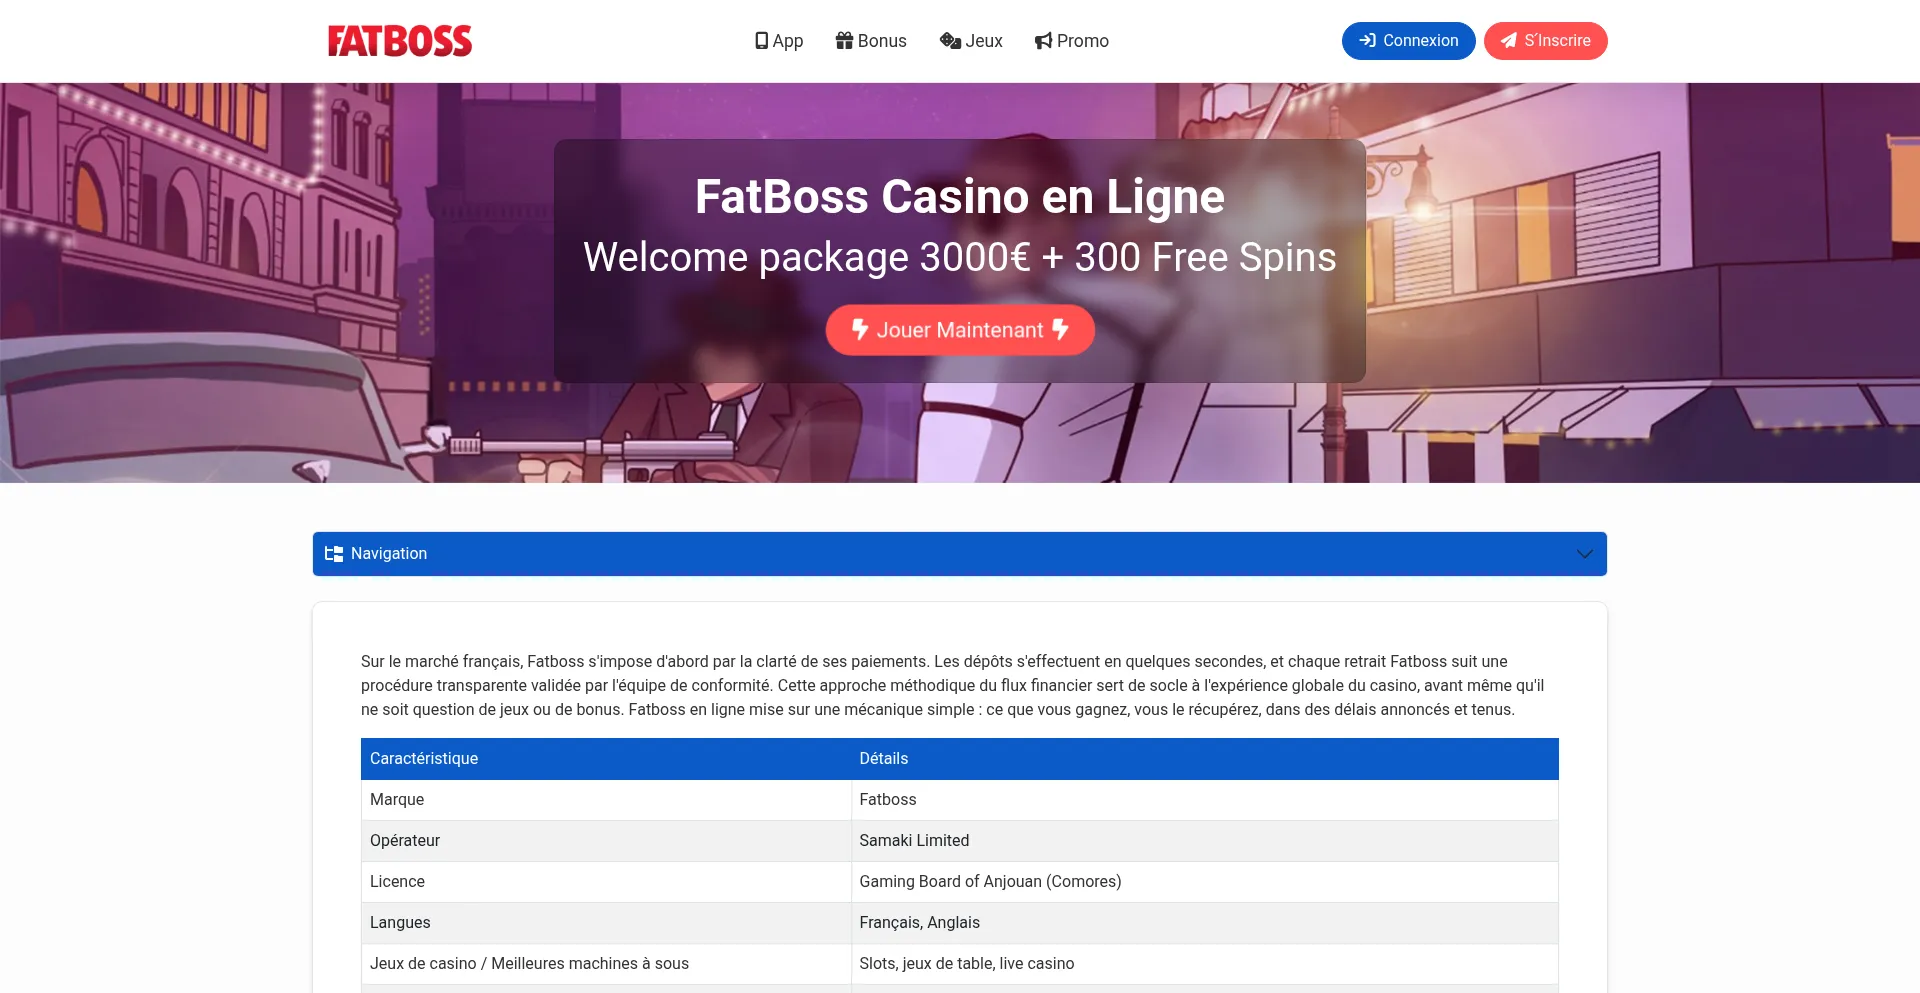The width and height of the screenshot is (1920, 993).
Task: Click the megaphone icon beside Promo
Action: click(x=1044, y=41)
